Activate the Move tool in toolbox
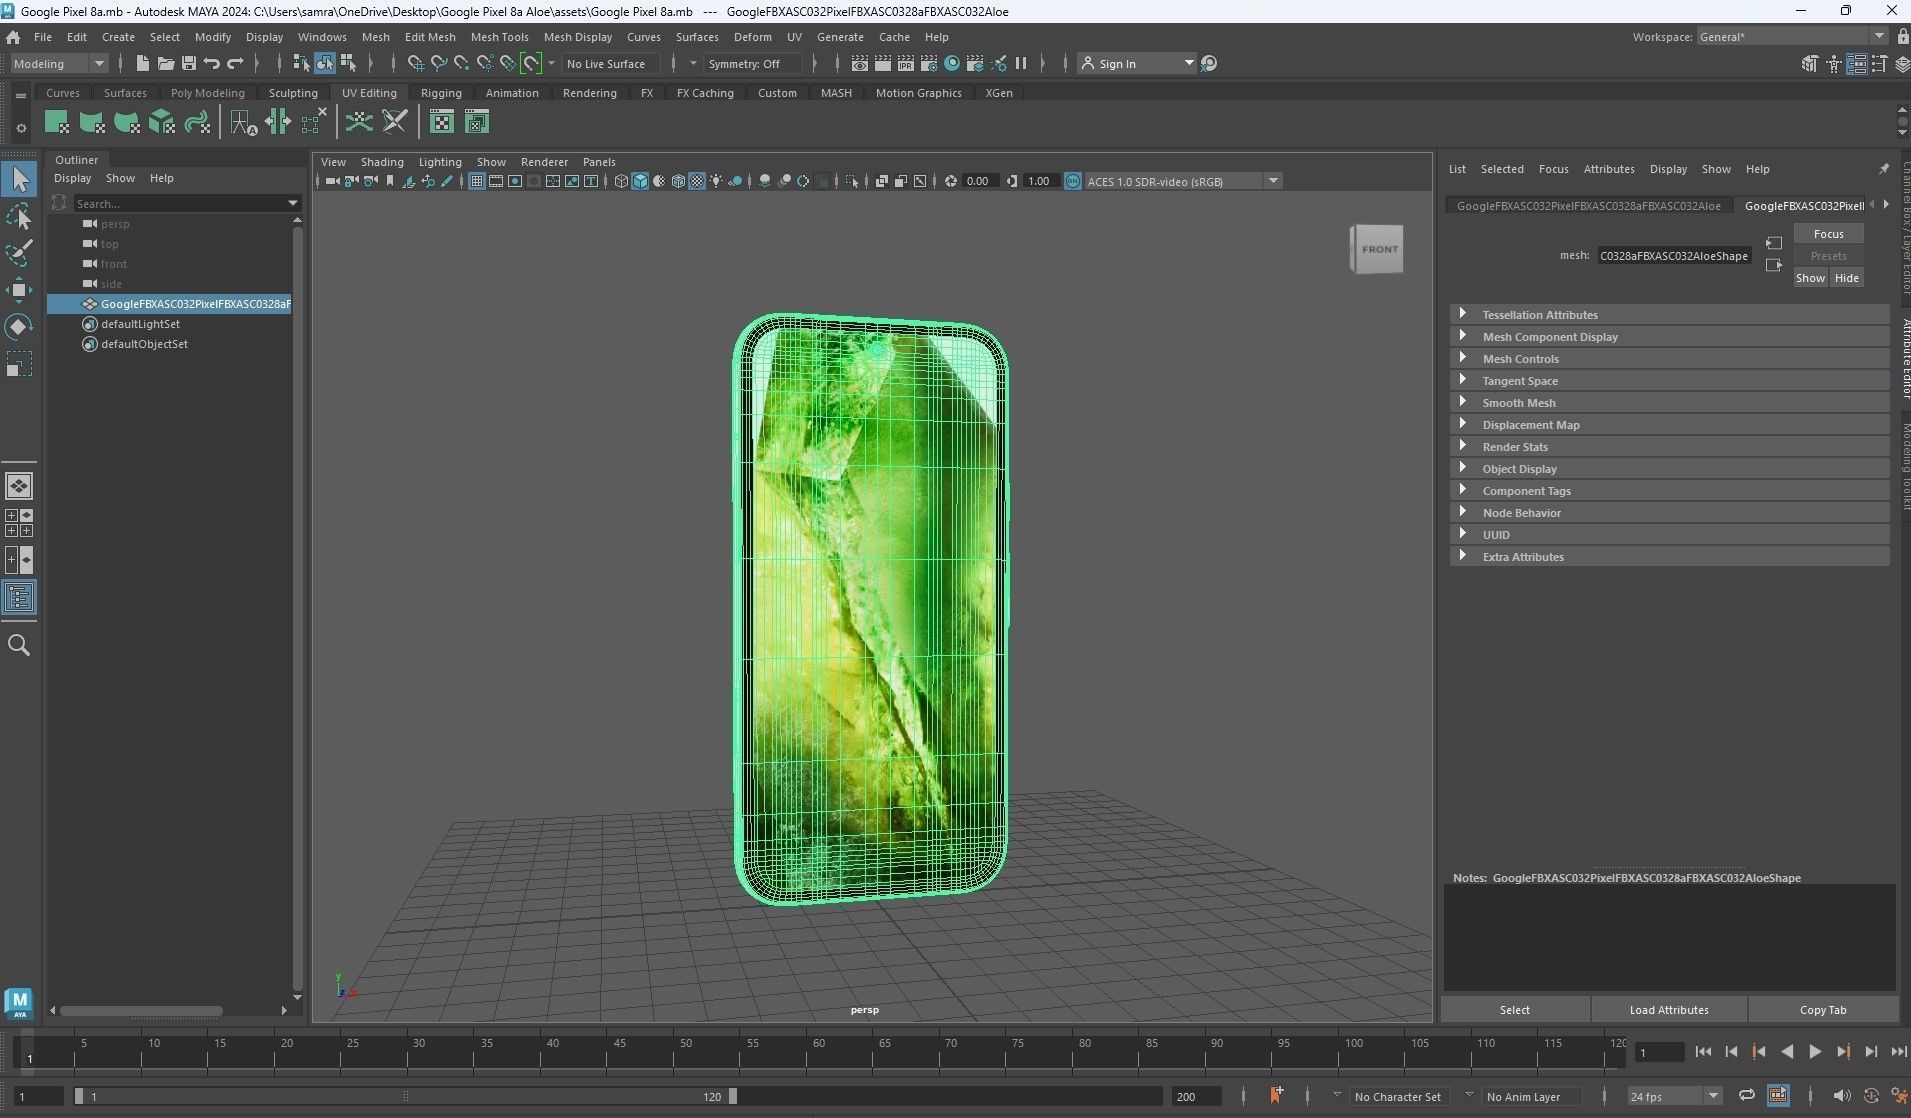Screen dimensions: 1911x1118 (x=19, y=290)
